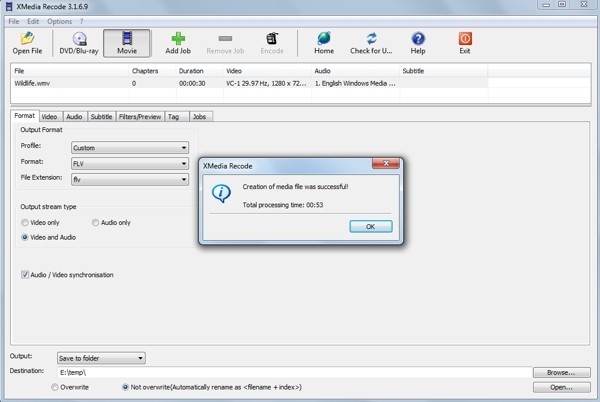Open the ? help menu
This screenshot has height=402, width=600.
82,21
